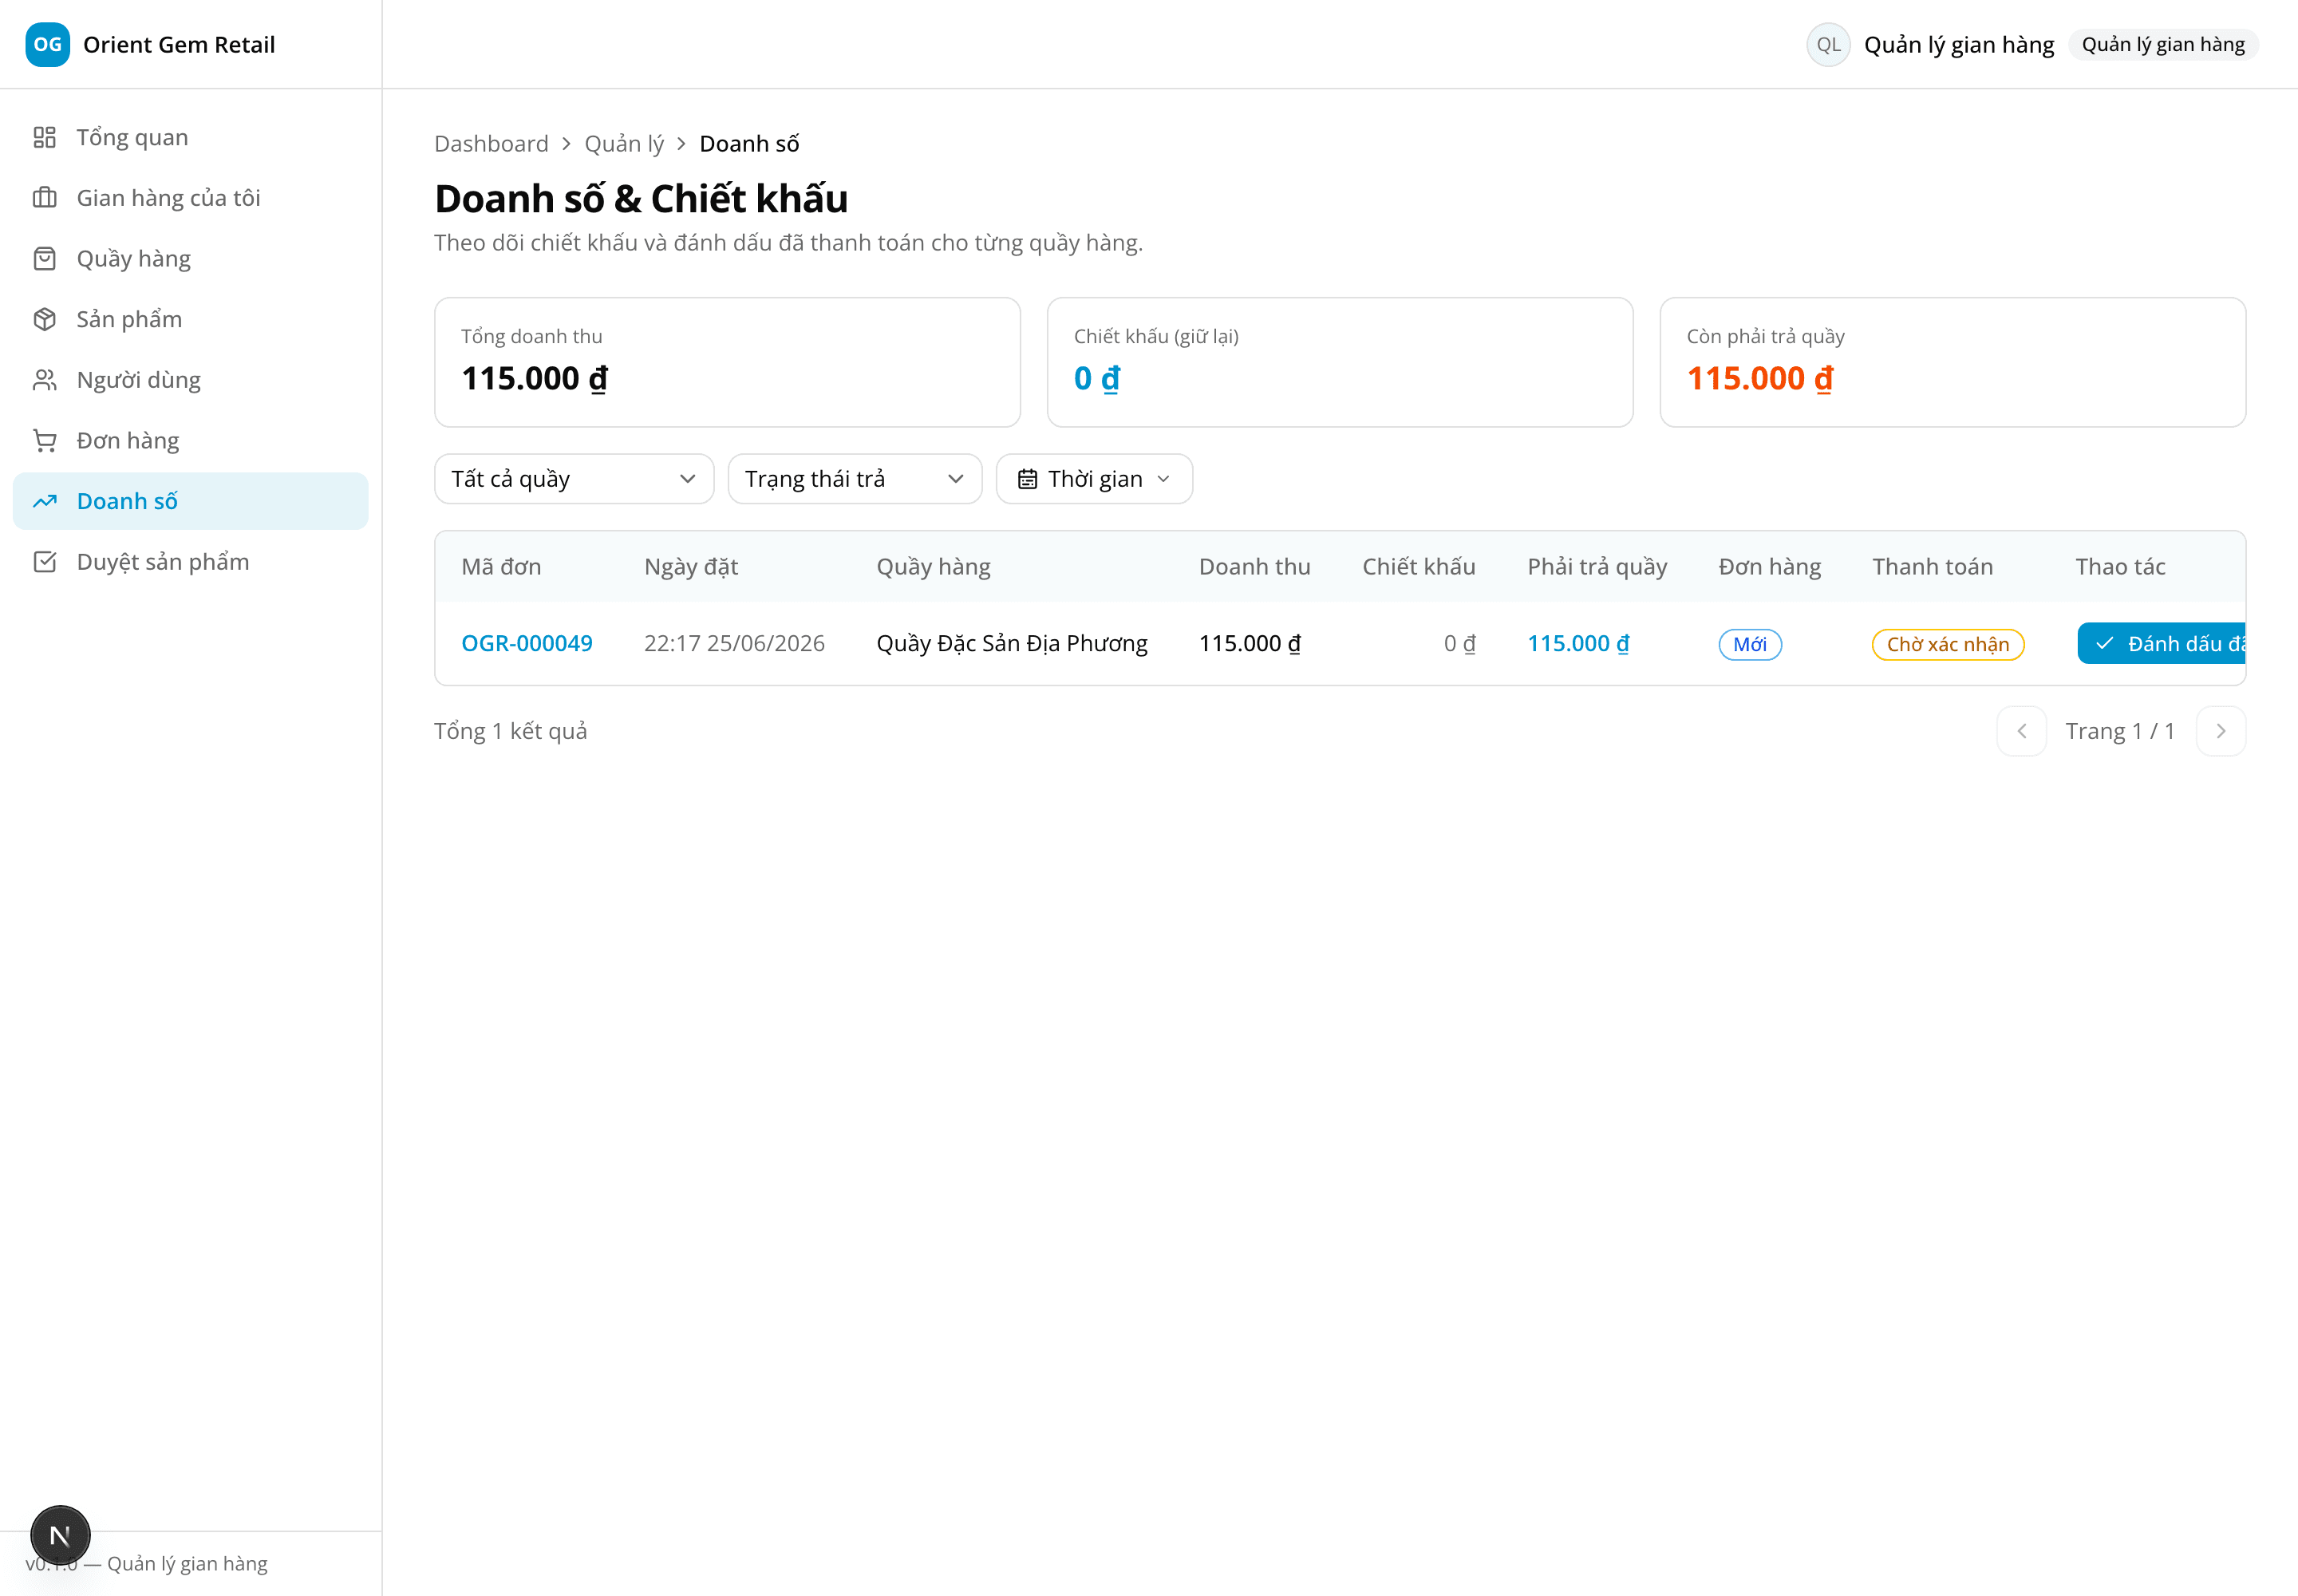The height and width of the screenshot is (1596, 2298).
Task: Expand the Trạng thái trả dropdown
Action: pyautogui.click(x=855, y=479)
